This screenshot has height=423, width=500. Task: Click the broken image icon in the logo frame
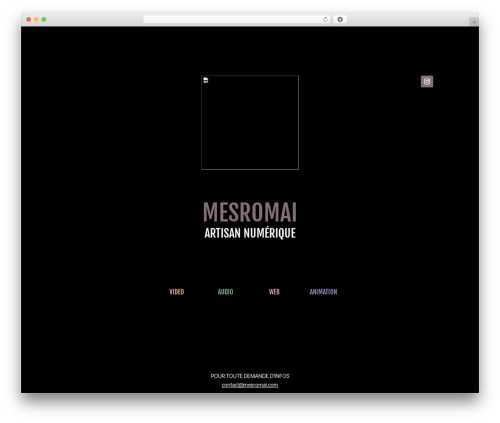tap(206, 80)
